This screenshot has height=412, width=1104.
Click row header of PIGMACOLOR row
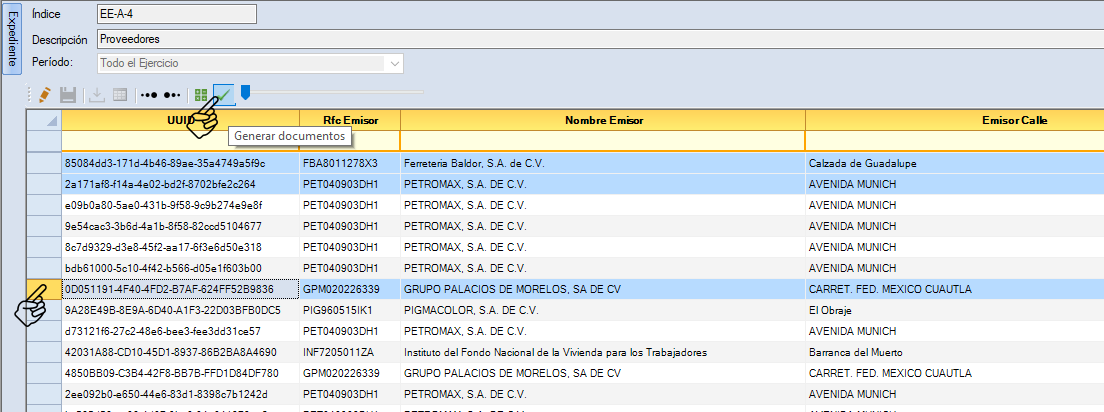[x=43, y=310]
